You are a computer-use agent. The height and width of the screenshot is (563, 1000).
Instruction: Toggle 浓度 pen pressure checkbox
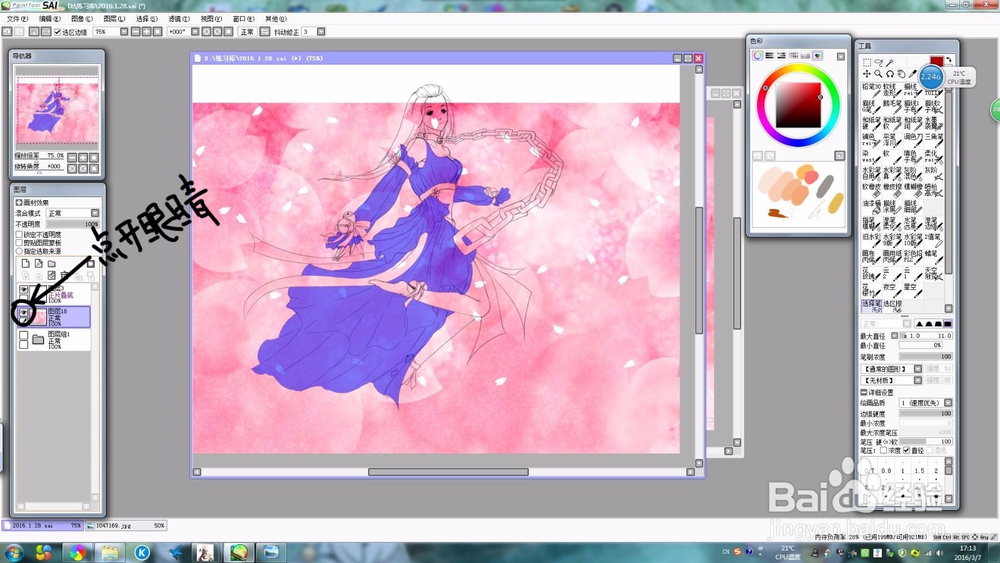[884, 450]
